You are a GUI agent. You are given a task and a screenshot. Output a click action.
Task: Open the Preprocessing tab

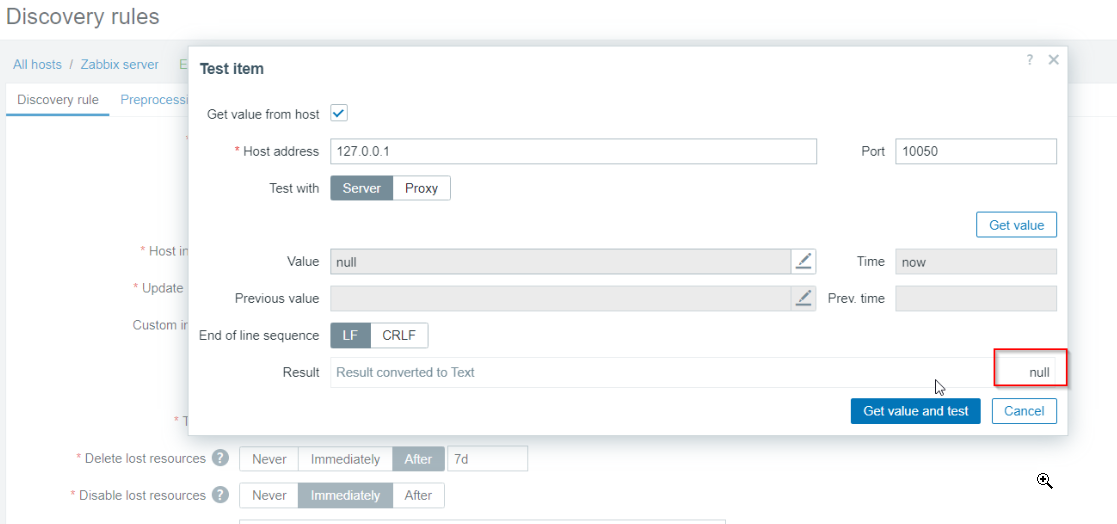tap(154, 100)
